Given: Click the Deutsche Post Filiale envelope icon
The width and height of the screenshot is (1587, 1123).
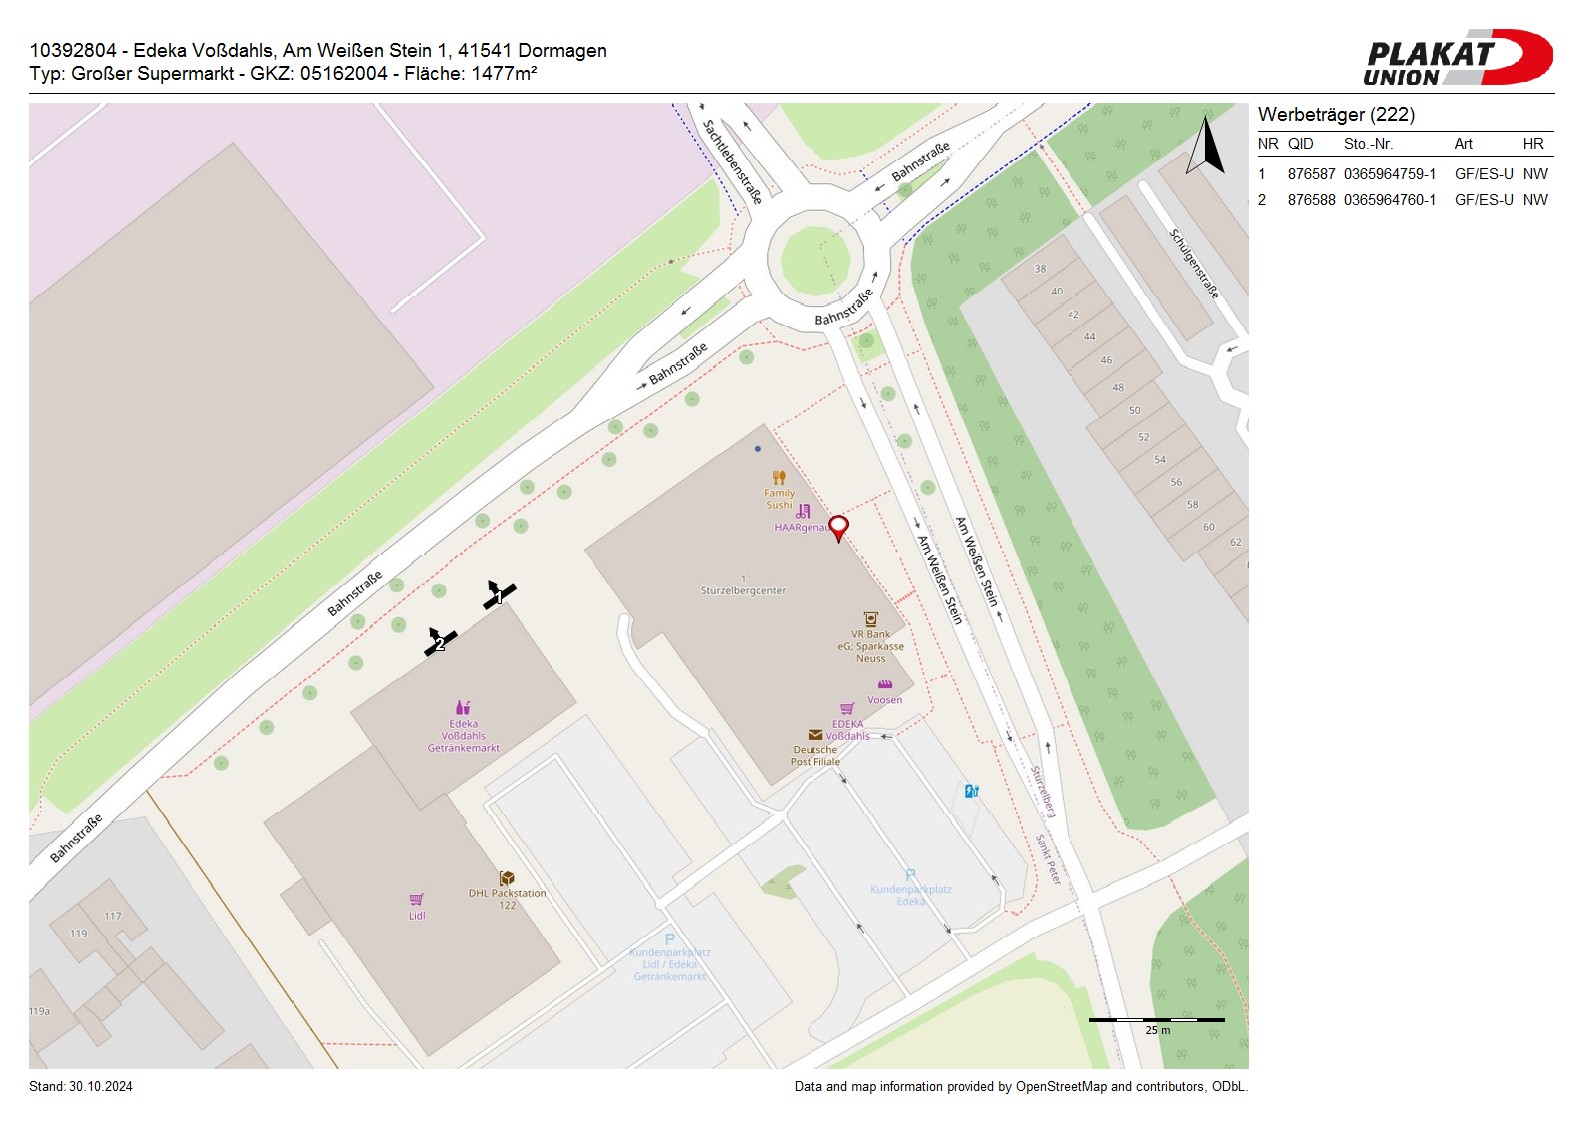Looking at the screenshot, I should 815,735.
